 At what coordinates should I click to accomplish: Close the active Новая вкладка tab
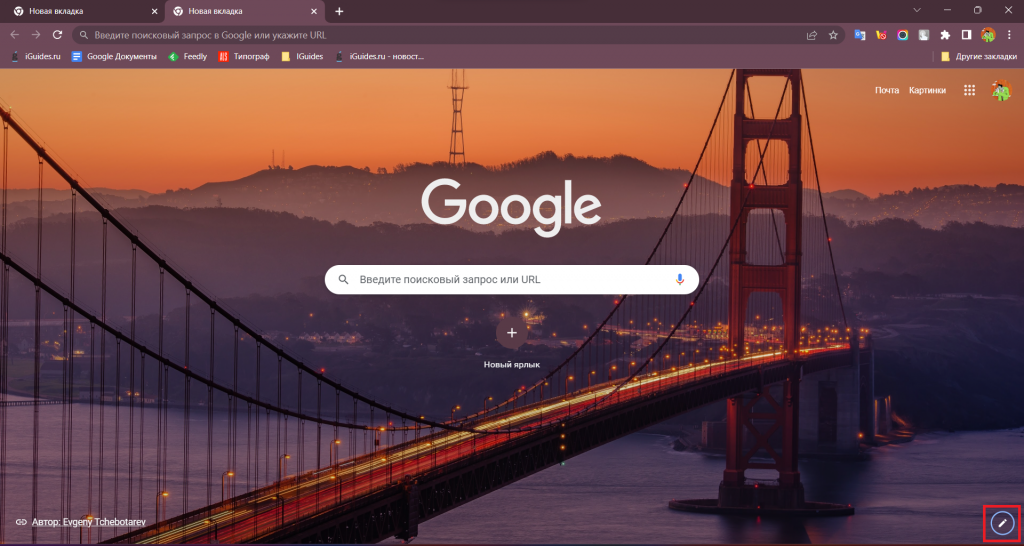pyautogui.click(x=315, y=11)
